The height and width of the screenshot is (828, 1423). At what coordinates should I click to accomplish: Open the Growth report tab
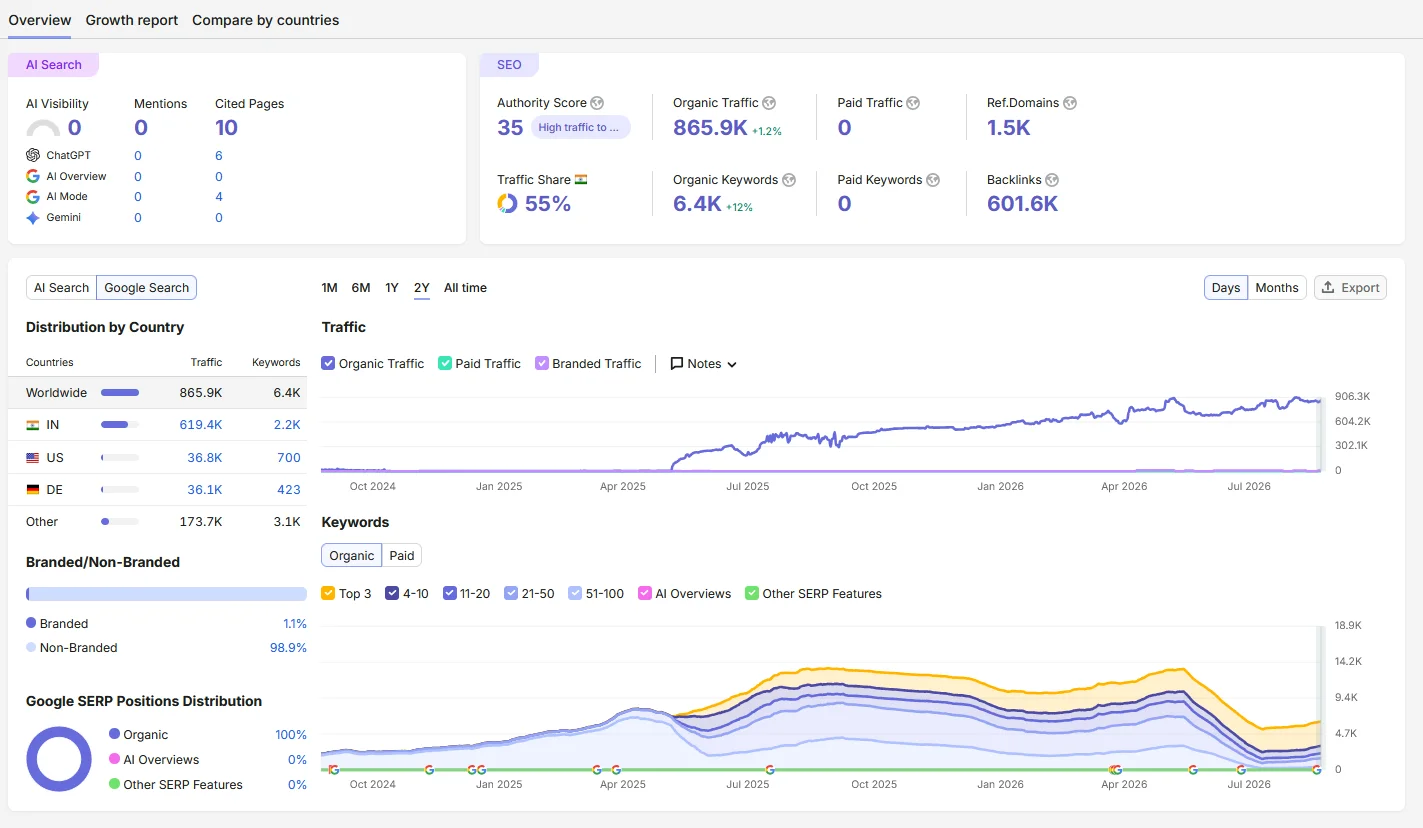(132, 20)
